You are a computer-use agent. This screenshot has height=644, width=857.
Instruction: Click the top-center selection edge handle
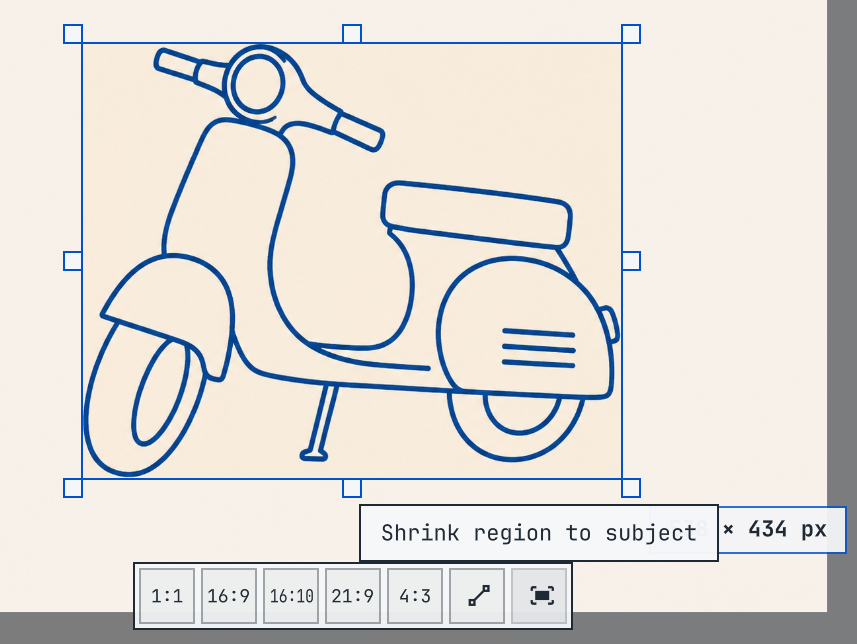coord(352,34)
